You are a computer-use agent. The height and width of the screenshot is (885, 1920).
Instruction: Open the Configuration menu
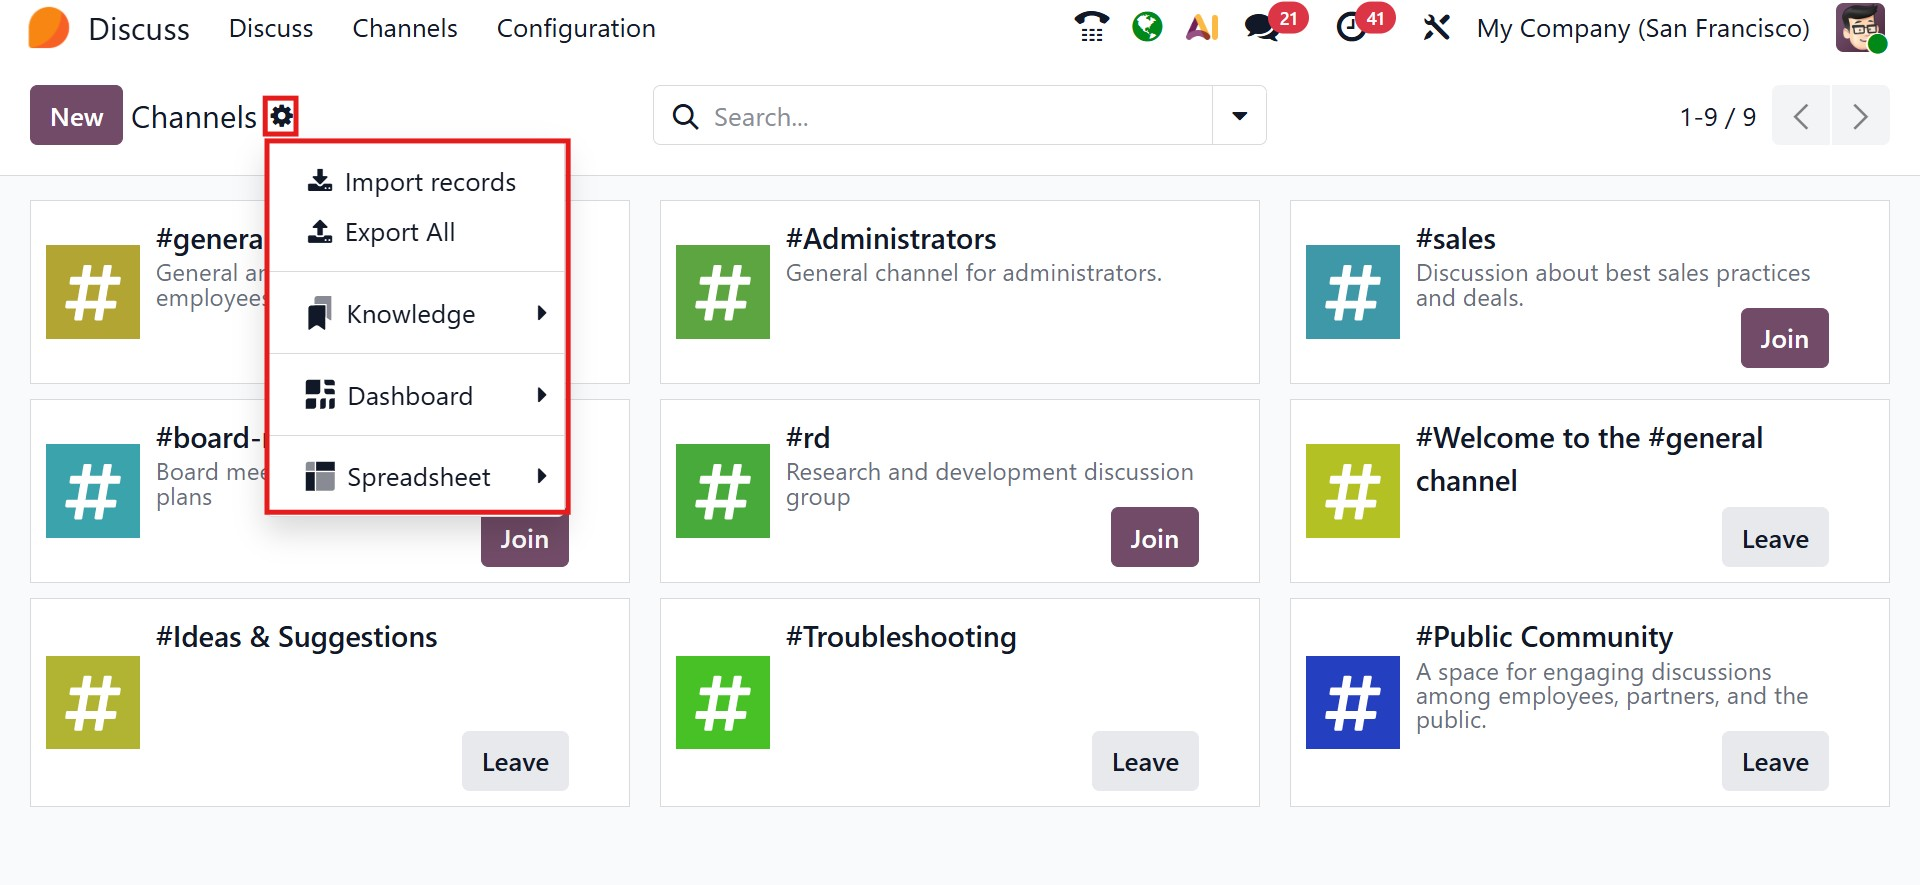pos(576,28)
